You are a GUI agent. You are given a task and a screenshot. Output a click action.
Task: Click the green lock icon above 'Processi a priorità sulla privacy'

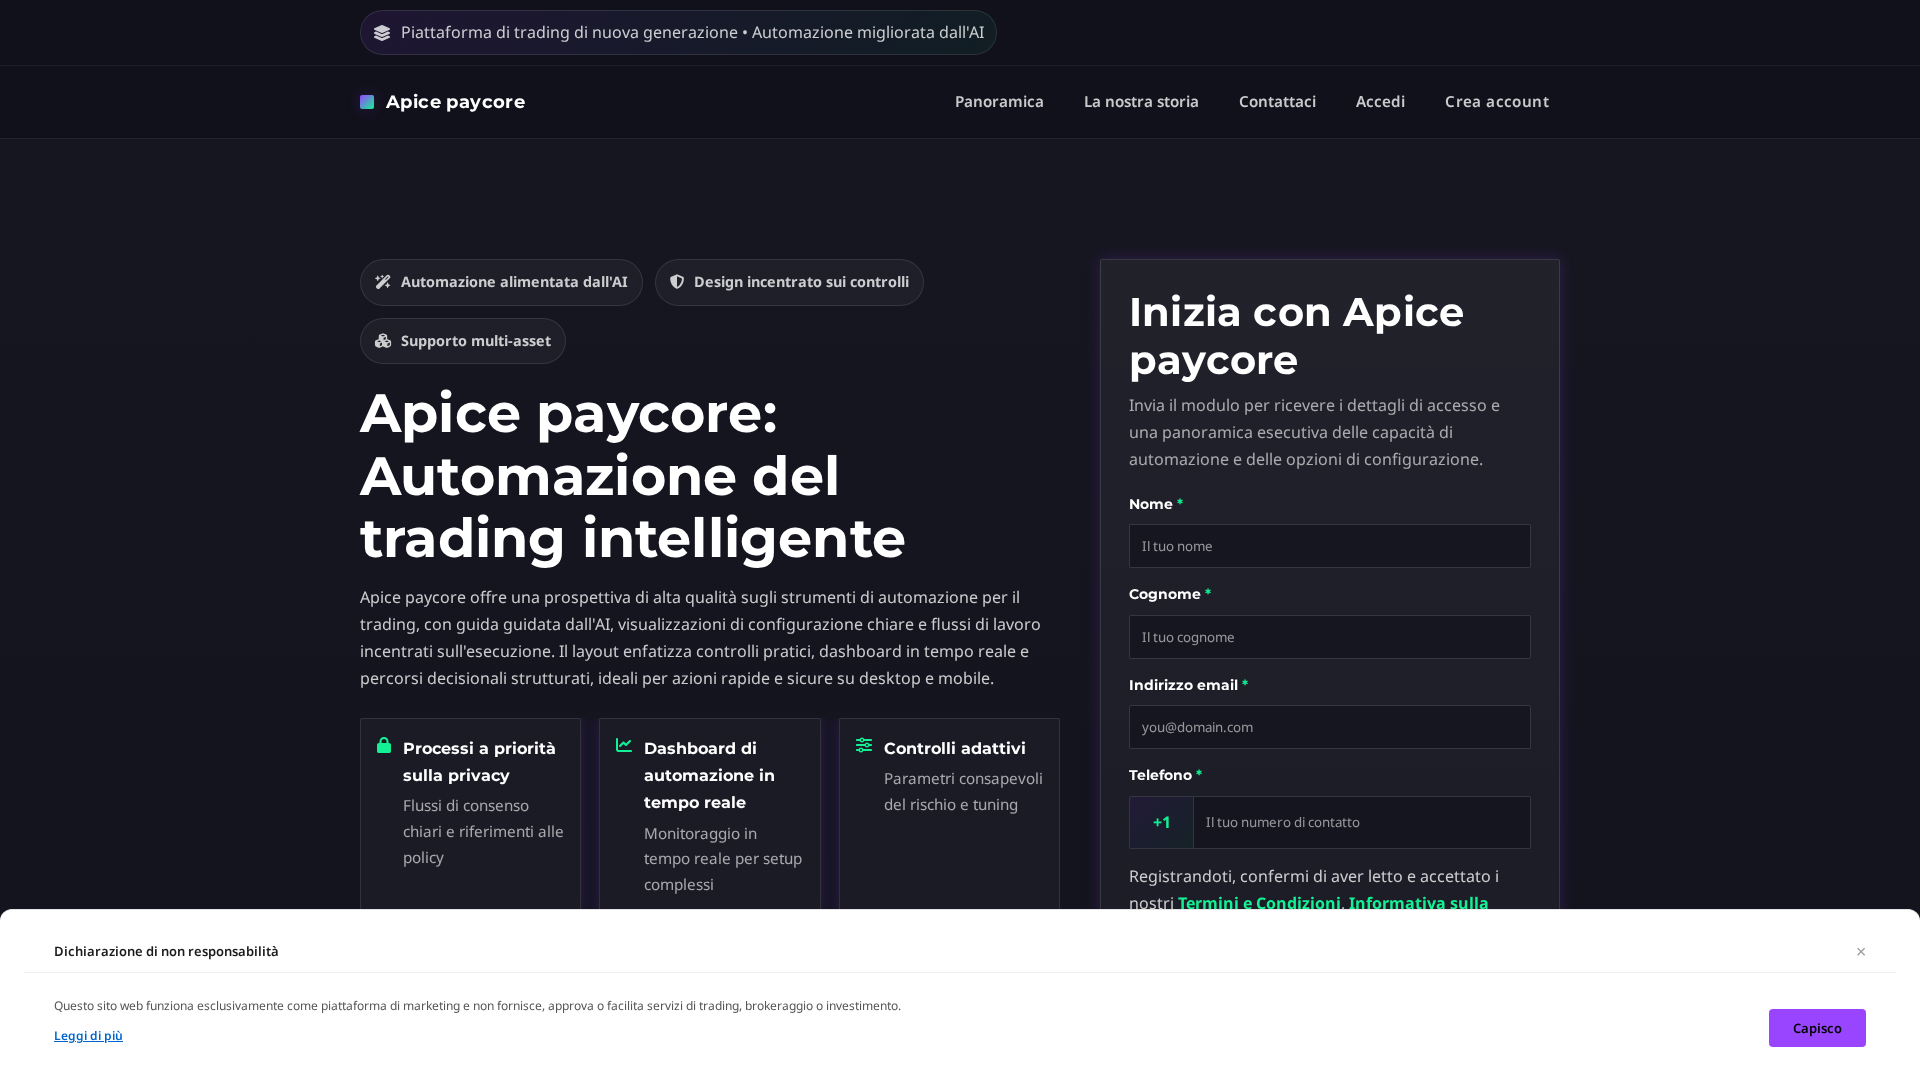[383, 746]
